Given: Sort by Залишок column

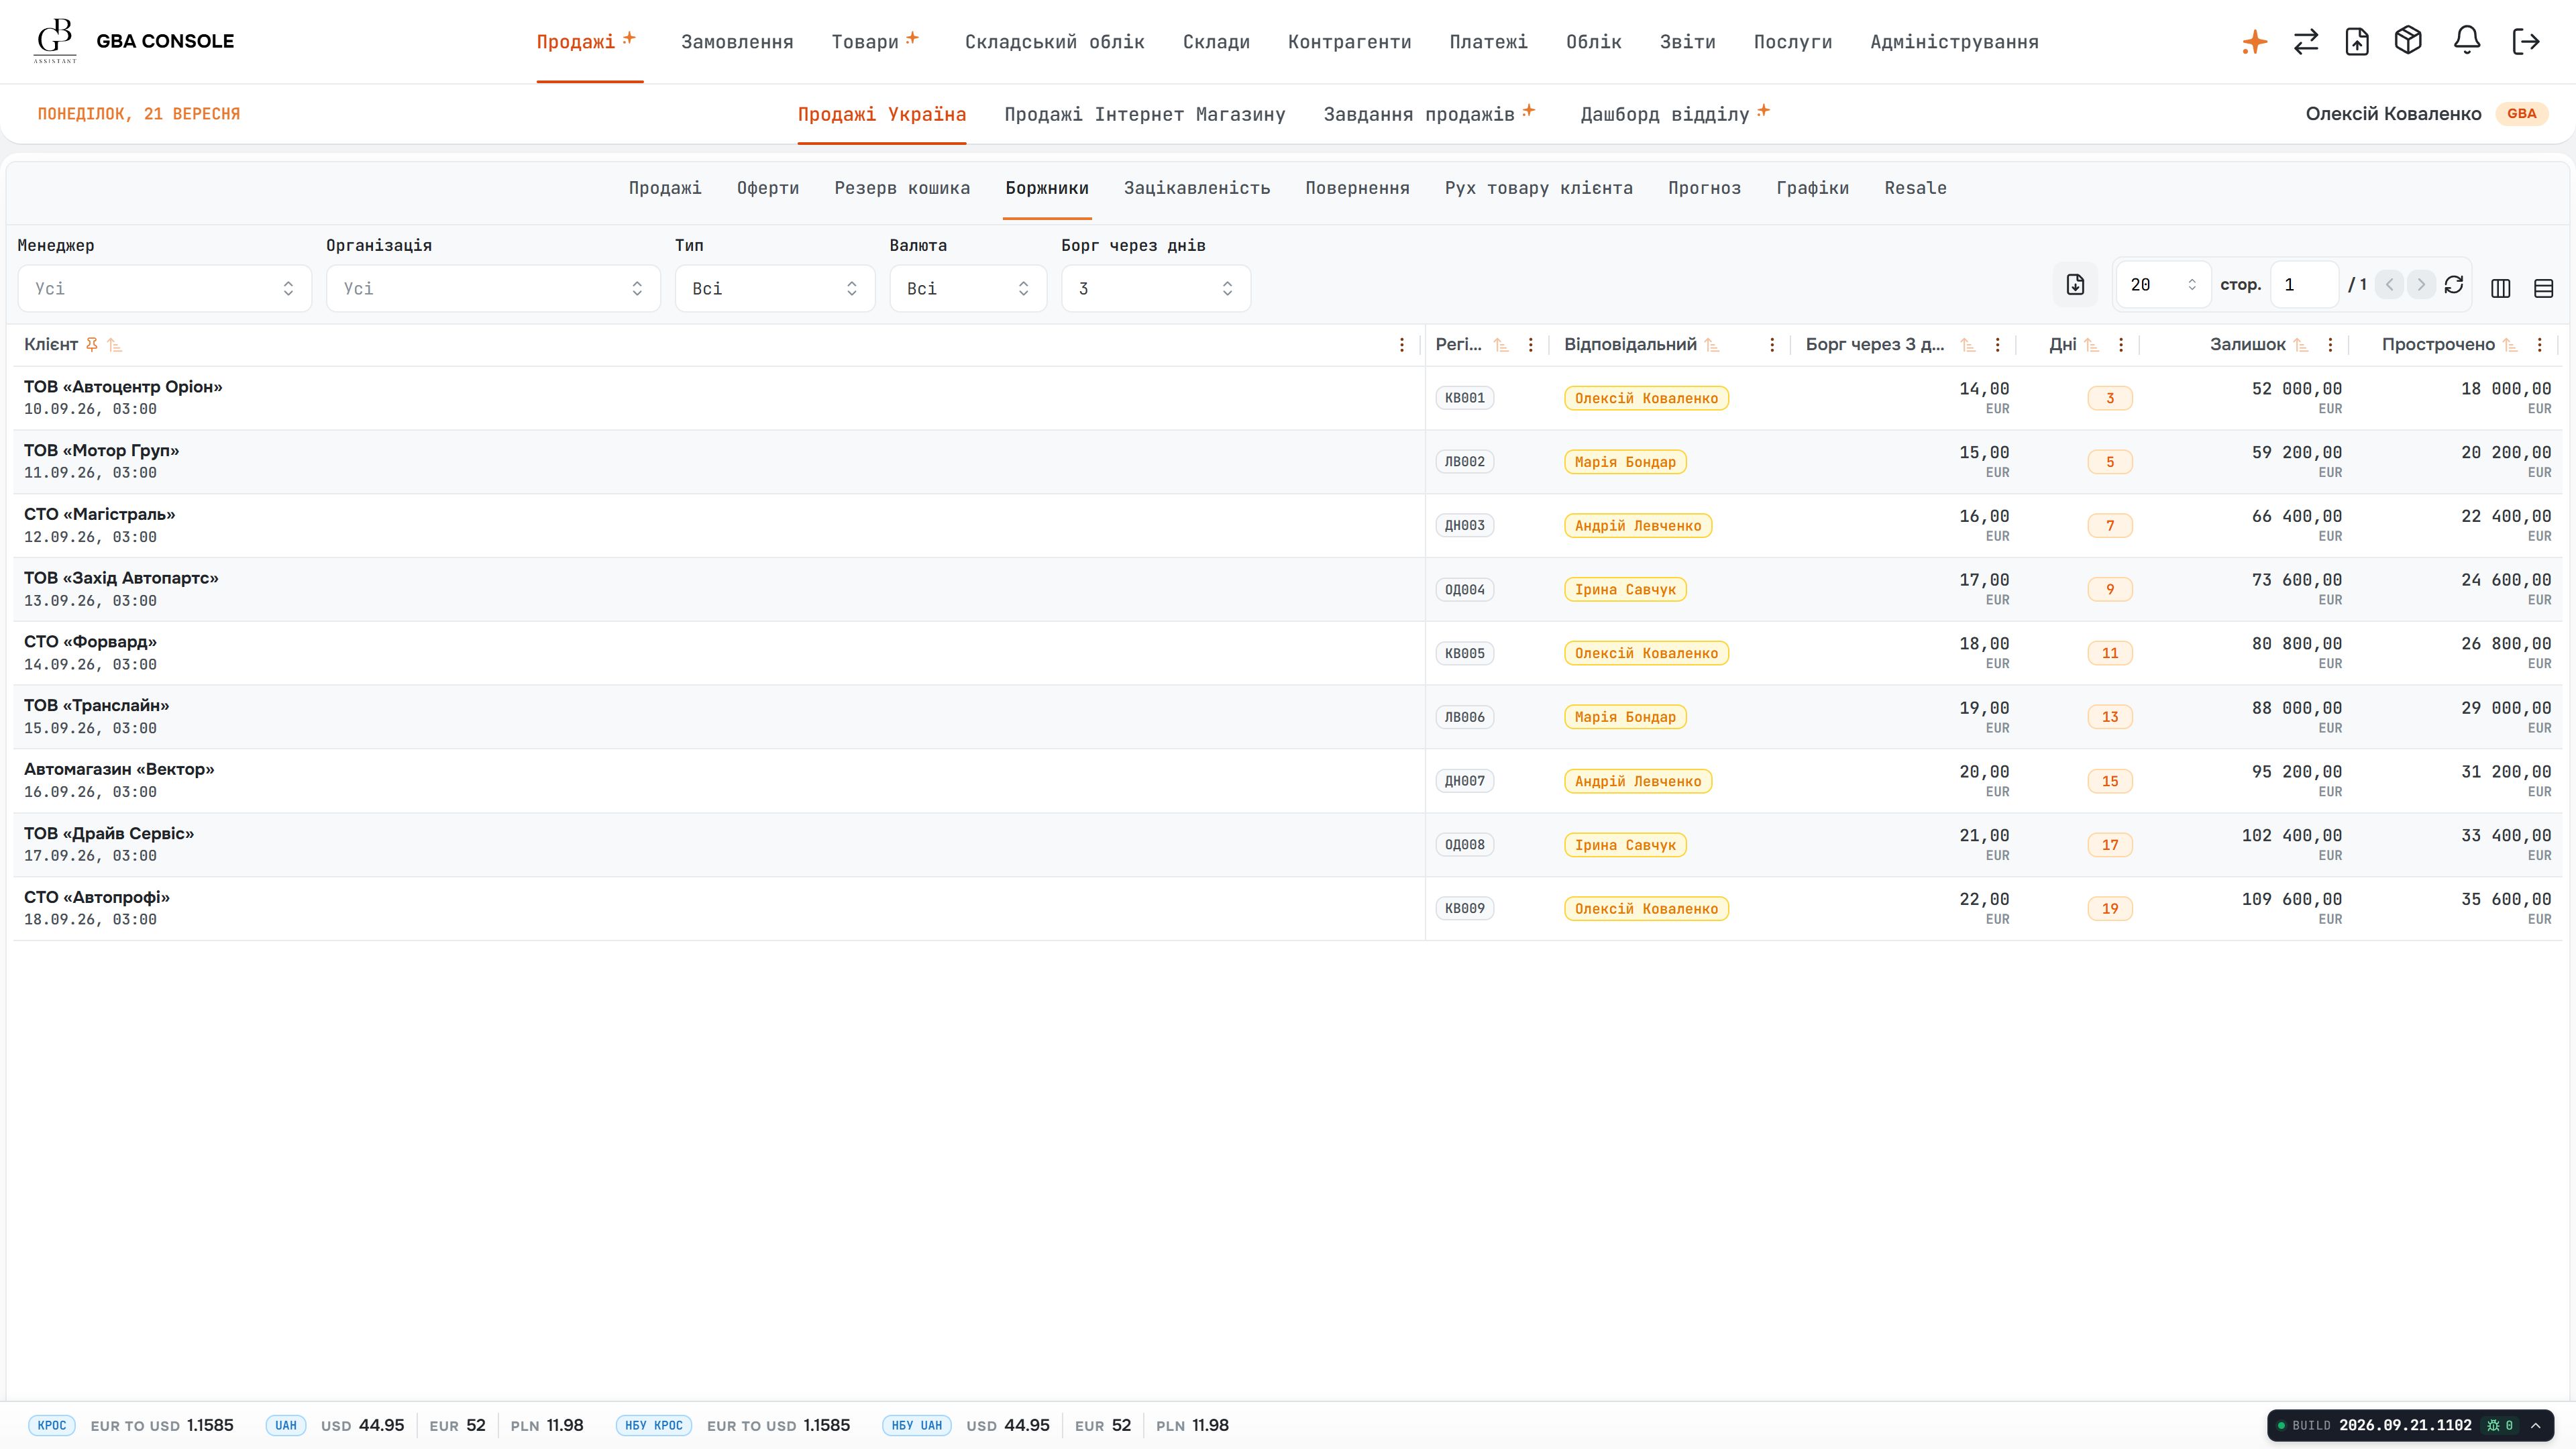Looking at the screenshot, I should point(2301,345).
